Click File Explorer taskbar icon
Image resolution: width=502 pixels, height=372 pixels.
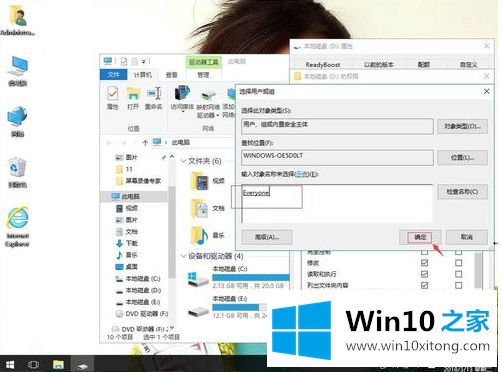58,364
